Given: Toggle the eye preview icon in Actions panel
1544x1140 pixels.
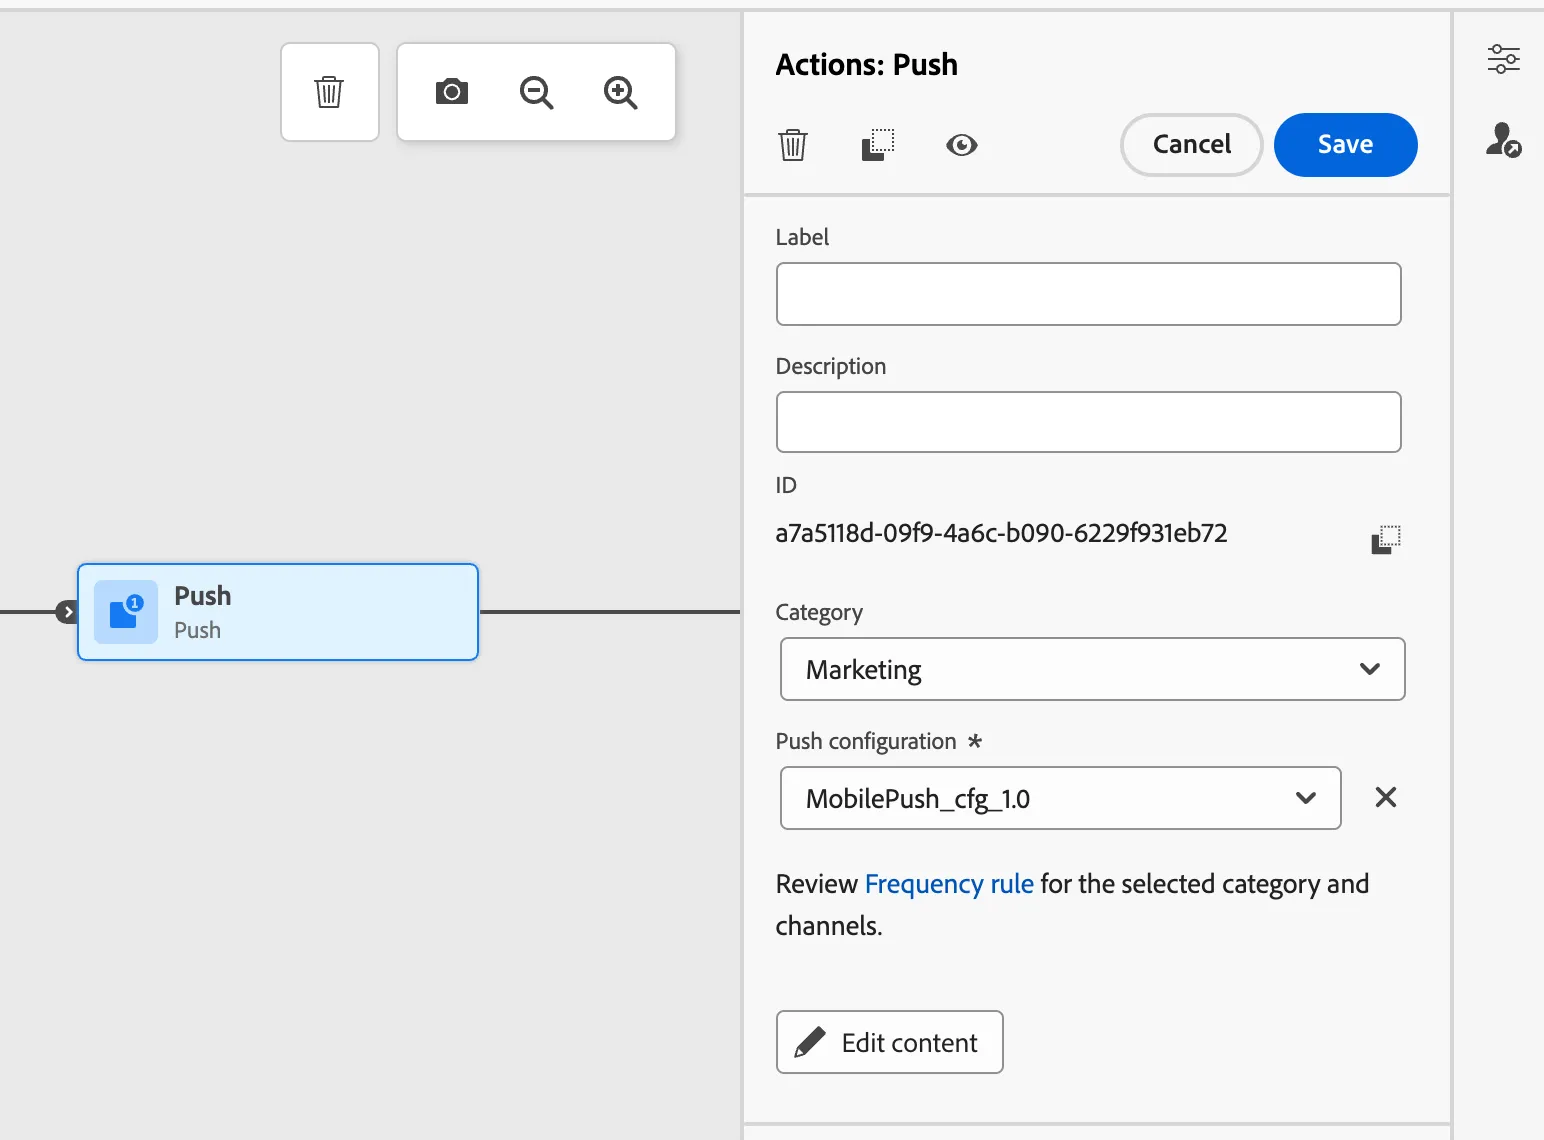Looking at the screenshot, I should [x=962, y=145].
